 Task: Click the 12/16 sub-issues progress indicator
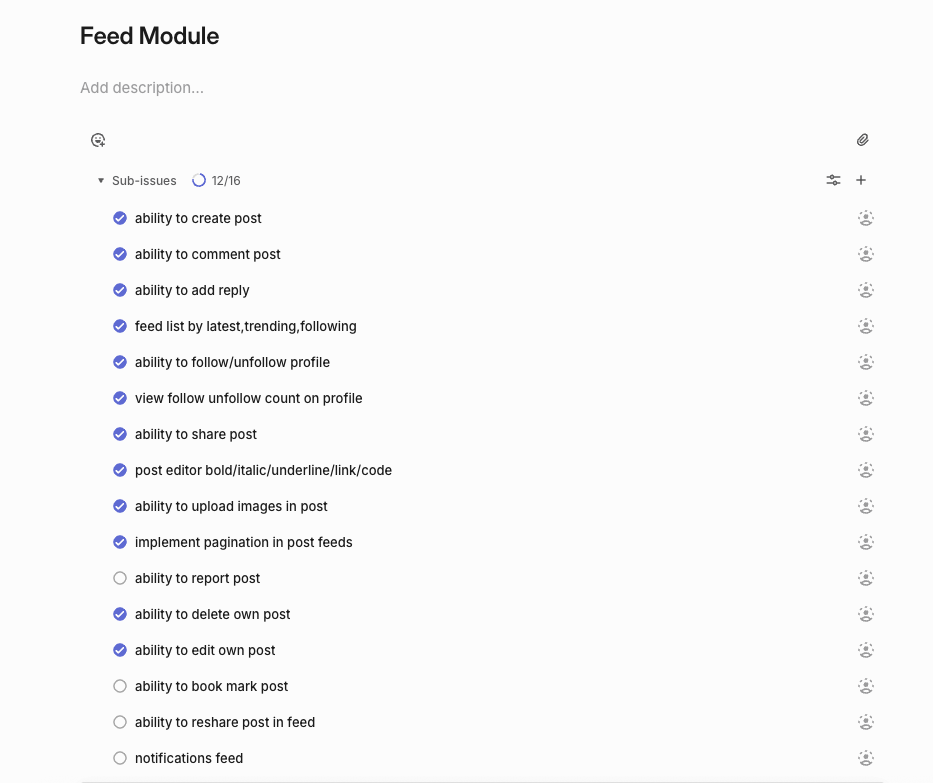tap(216, 181)
